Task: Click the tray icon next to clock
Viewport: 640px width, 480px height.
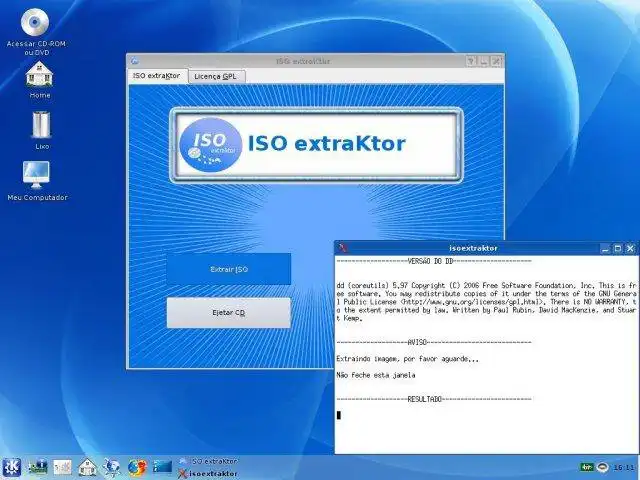Action: click(x=603, y=467)
